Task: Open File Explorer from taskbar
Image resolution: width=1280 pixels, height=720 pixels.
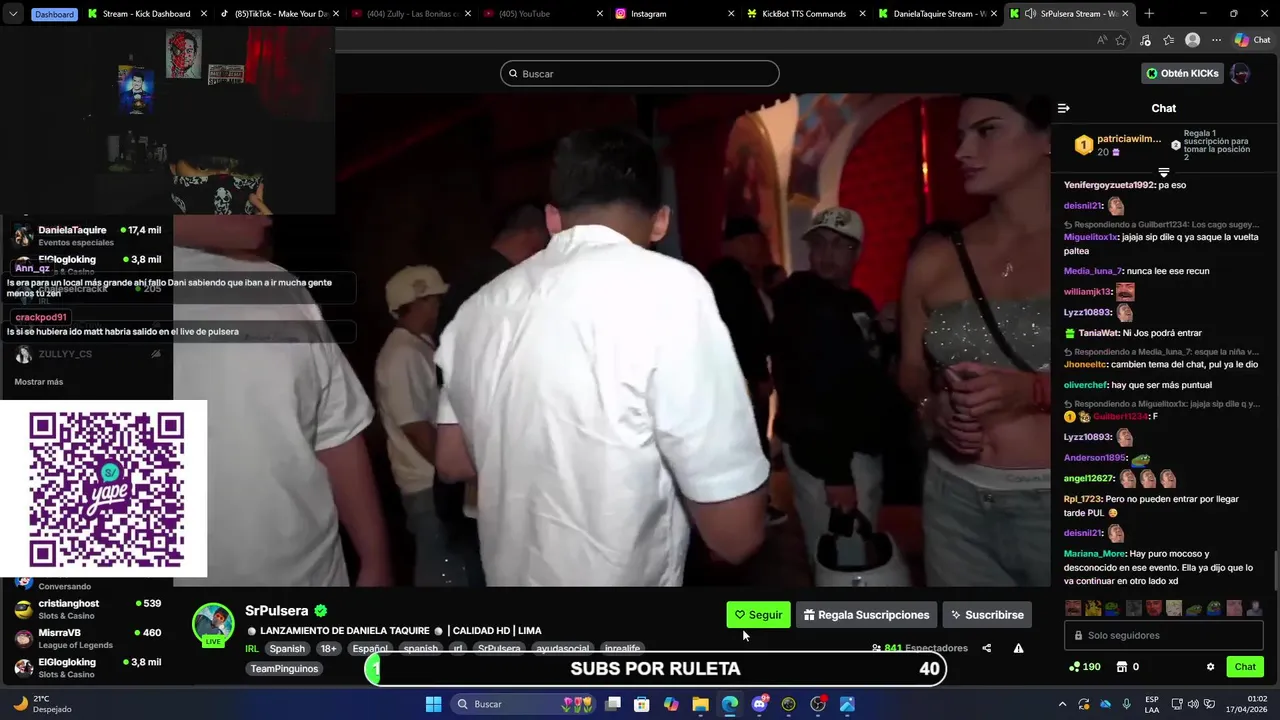Action: click(x=701, y=704)
